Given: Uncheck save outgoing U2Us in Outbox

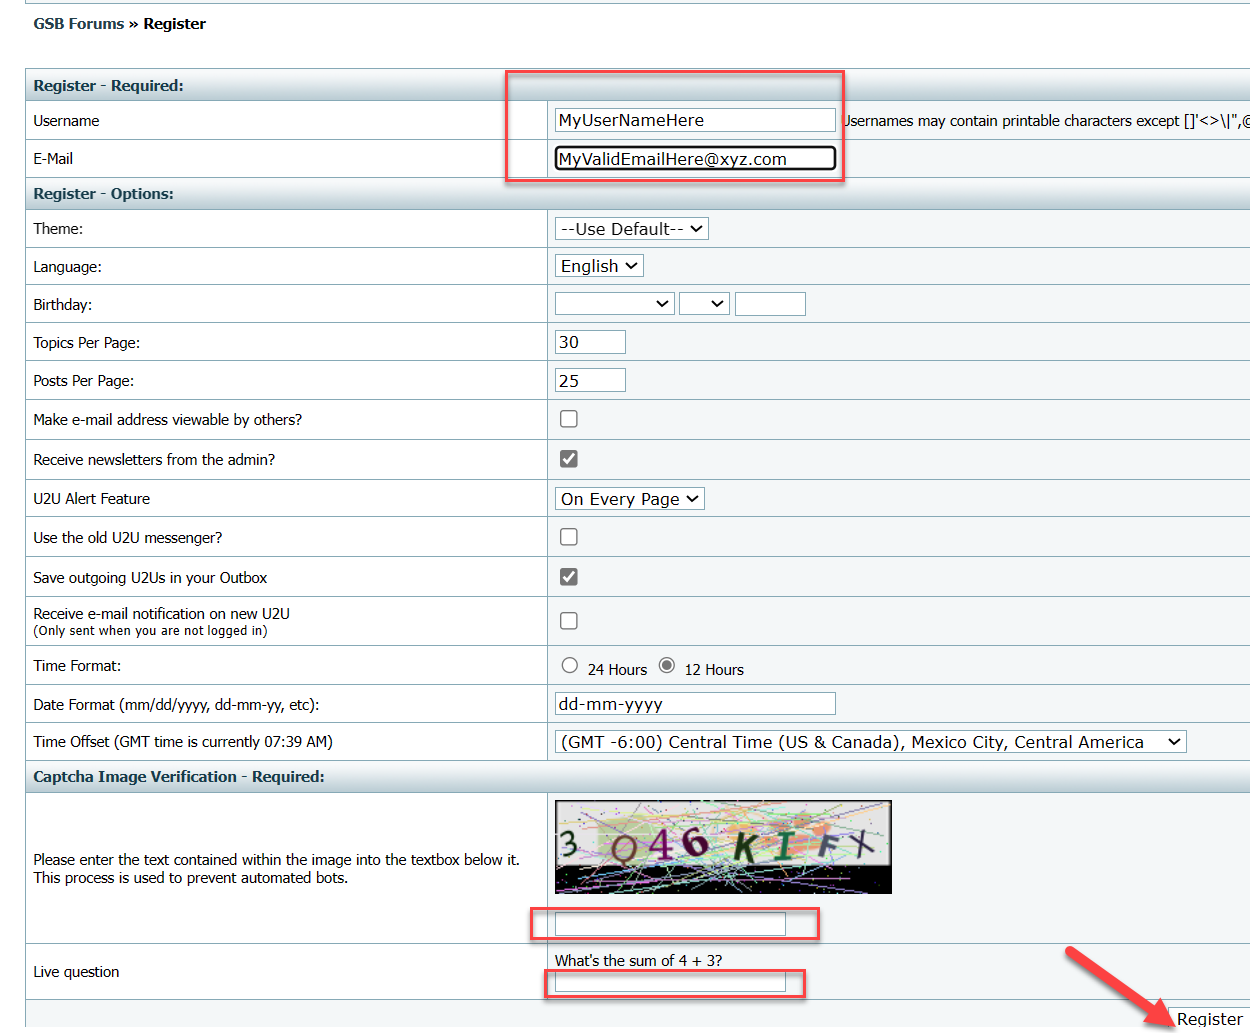Looking at the screenshot, I should point(569,577).
